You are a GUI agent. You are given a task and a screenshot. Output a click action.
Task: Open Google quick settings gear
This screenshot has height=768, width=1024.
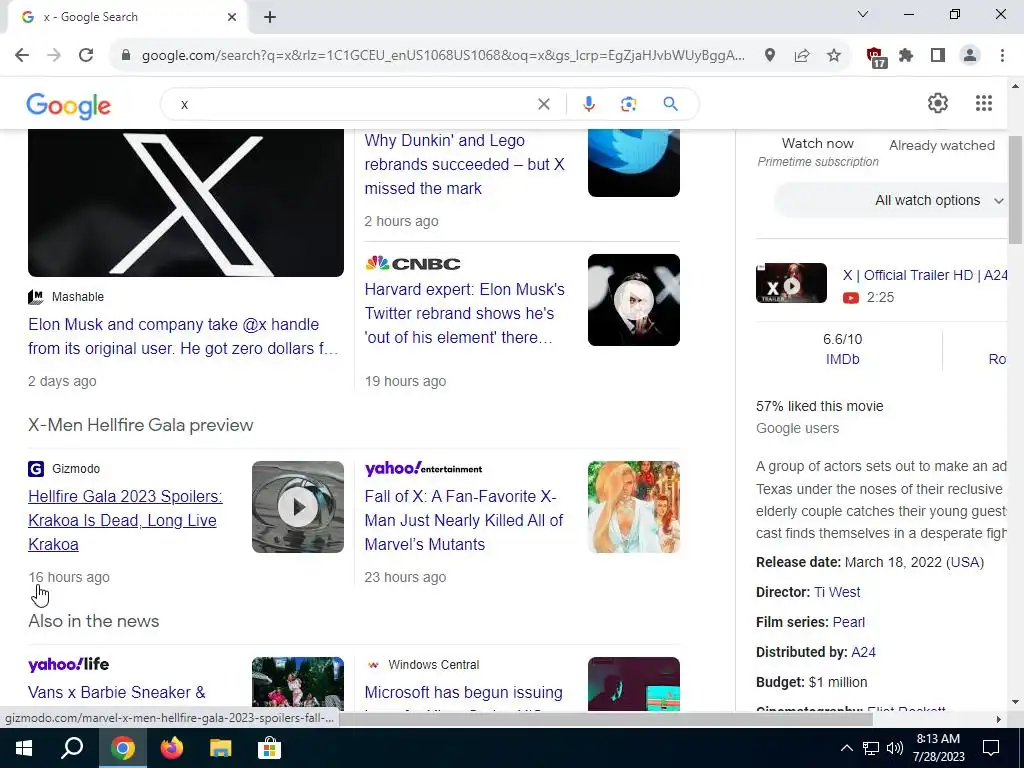938,103
